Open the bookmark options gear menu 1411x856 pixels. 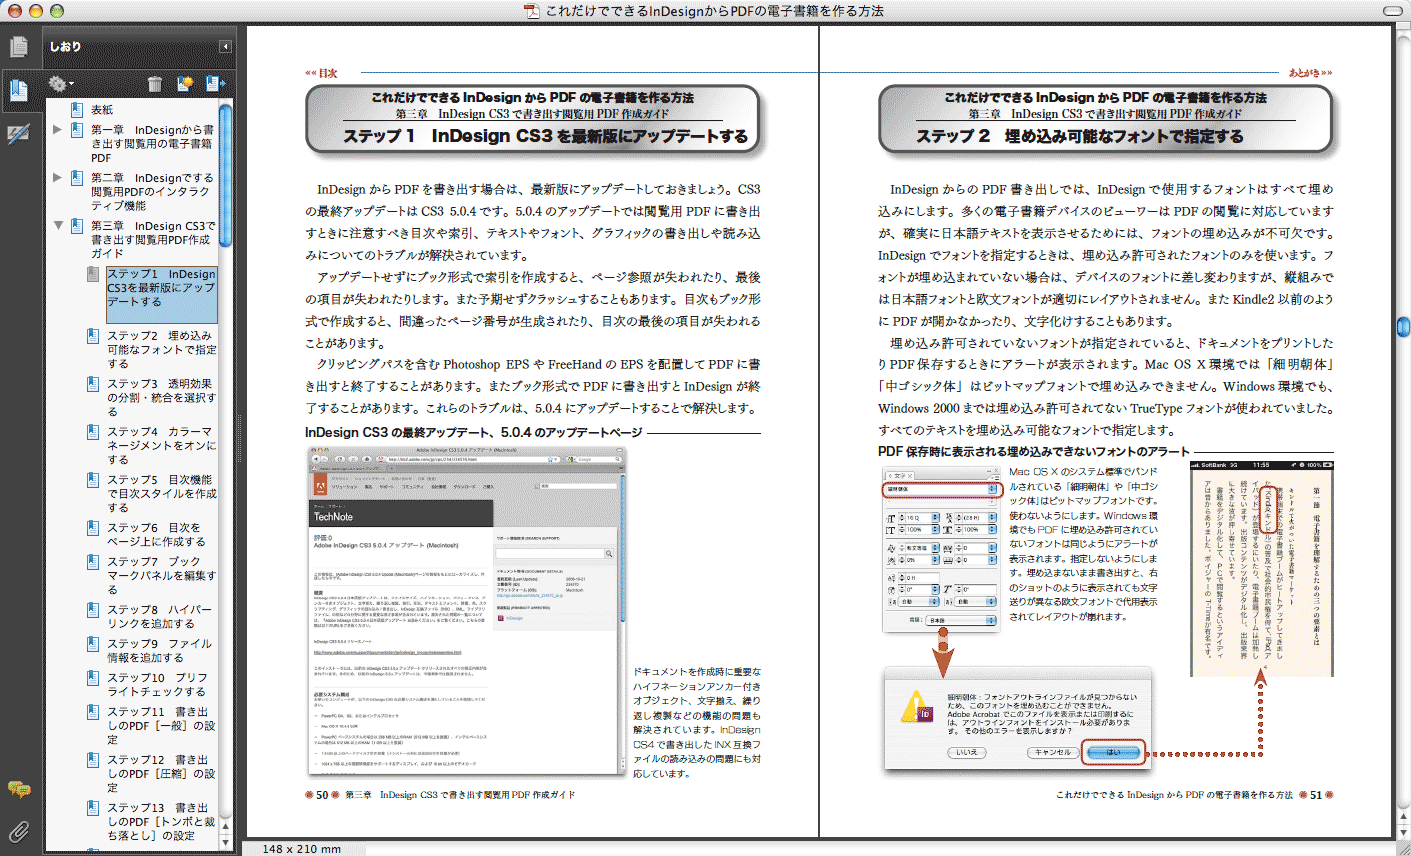[x=61, y=84]
